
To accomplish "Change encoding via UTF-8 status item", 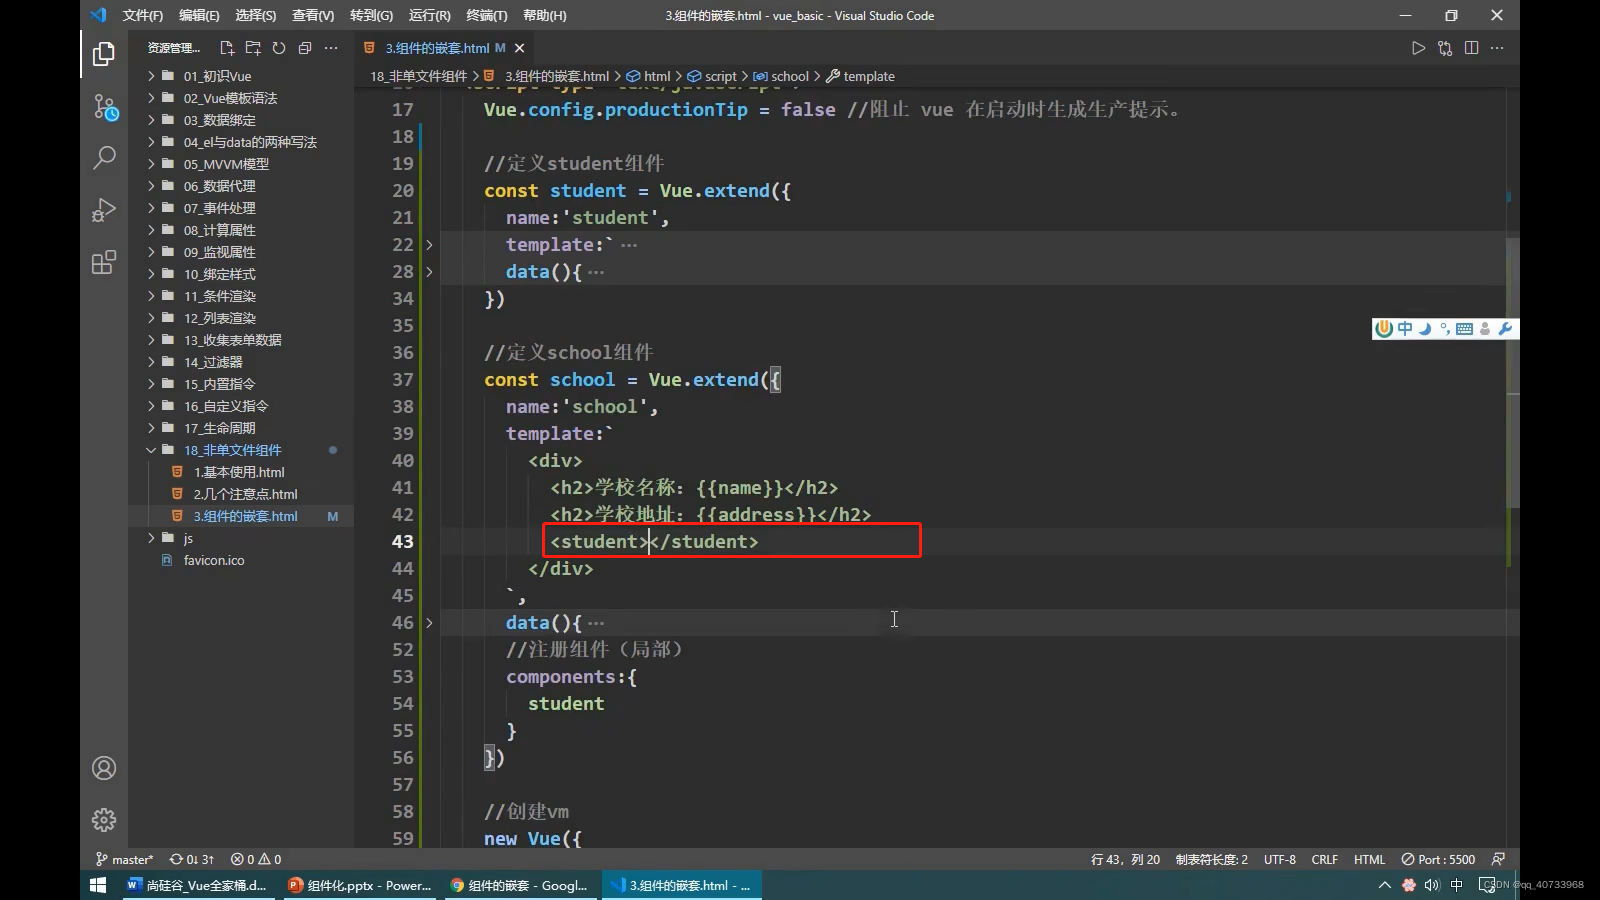I will tap(1279, 859).
